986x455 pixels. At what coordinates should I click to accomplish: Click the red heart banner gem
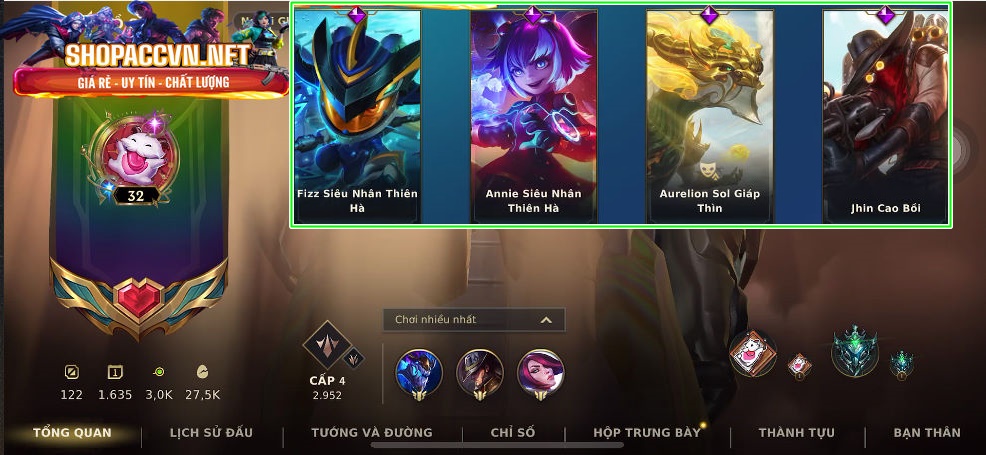139,298
